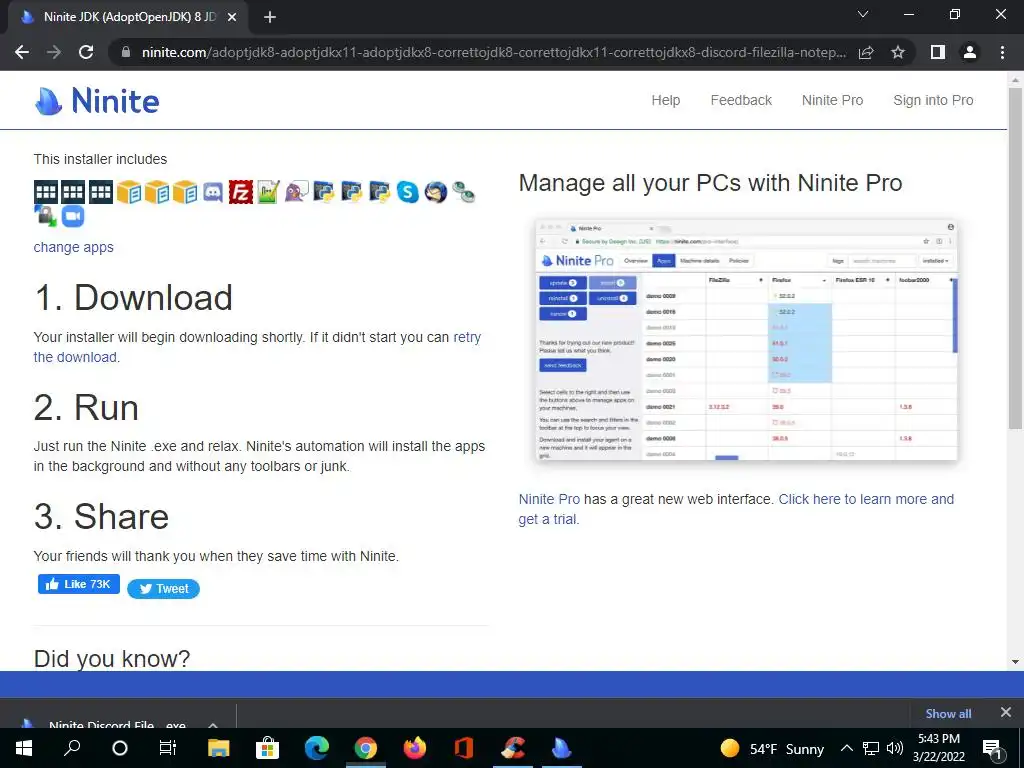Click the Ninite logo in page header
Viewport: 1024px width, 768px height.
point(97,101)
